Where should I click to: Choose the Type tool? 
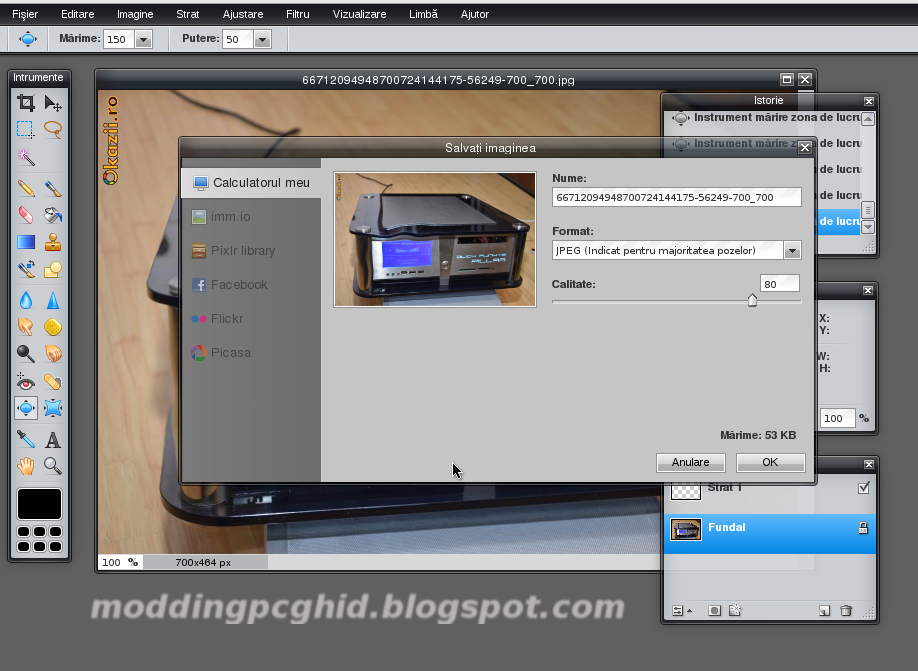click(53, 437)
